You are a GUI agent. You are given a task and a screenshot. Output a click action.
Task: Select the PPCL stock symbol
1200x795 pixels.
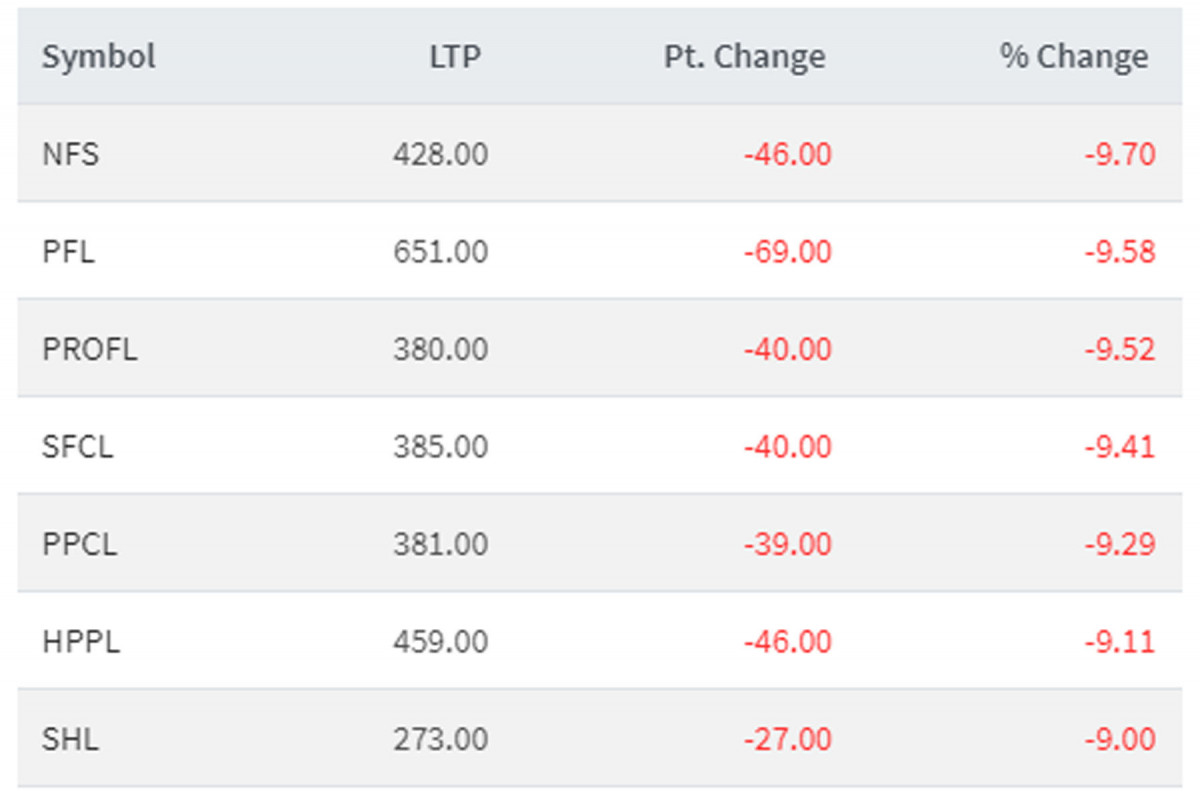[x=79, y=544]
